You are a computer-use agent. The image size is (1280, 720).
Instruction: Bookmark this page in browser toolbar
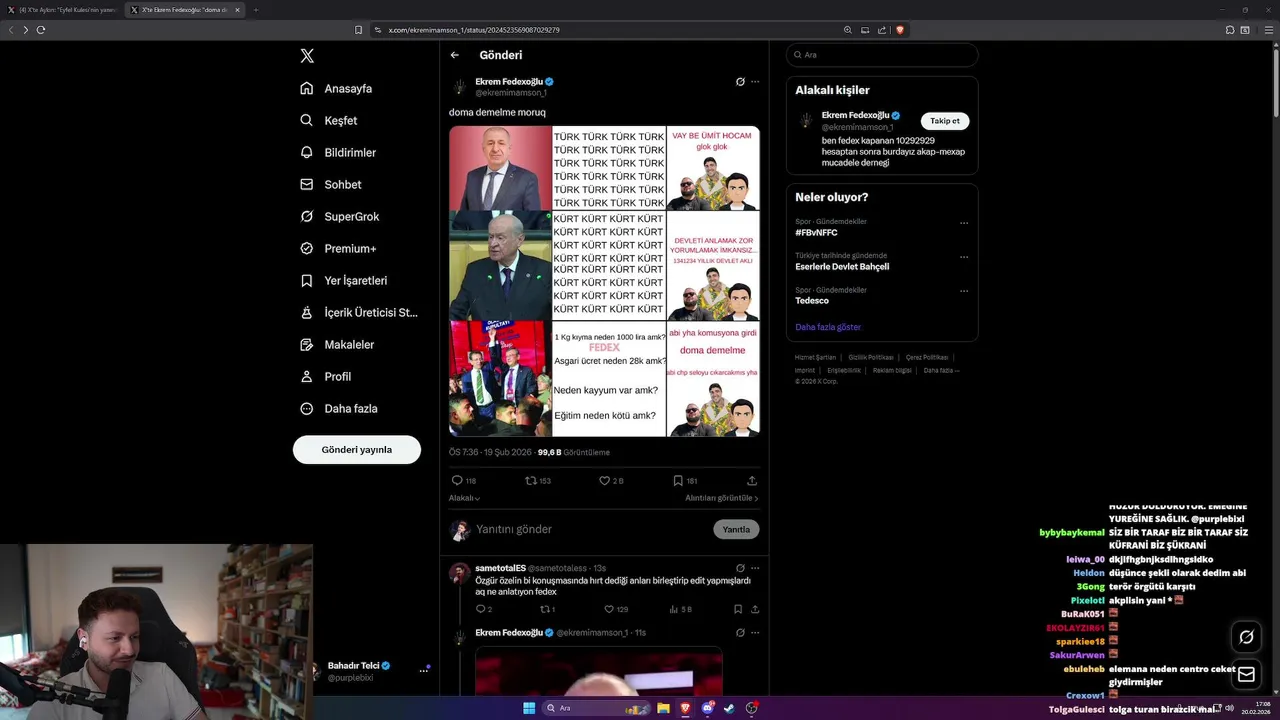point(358,30)
